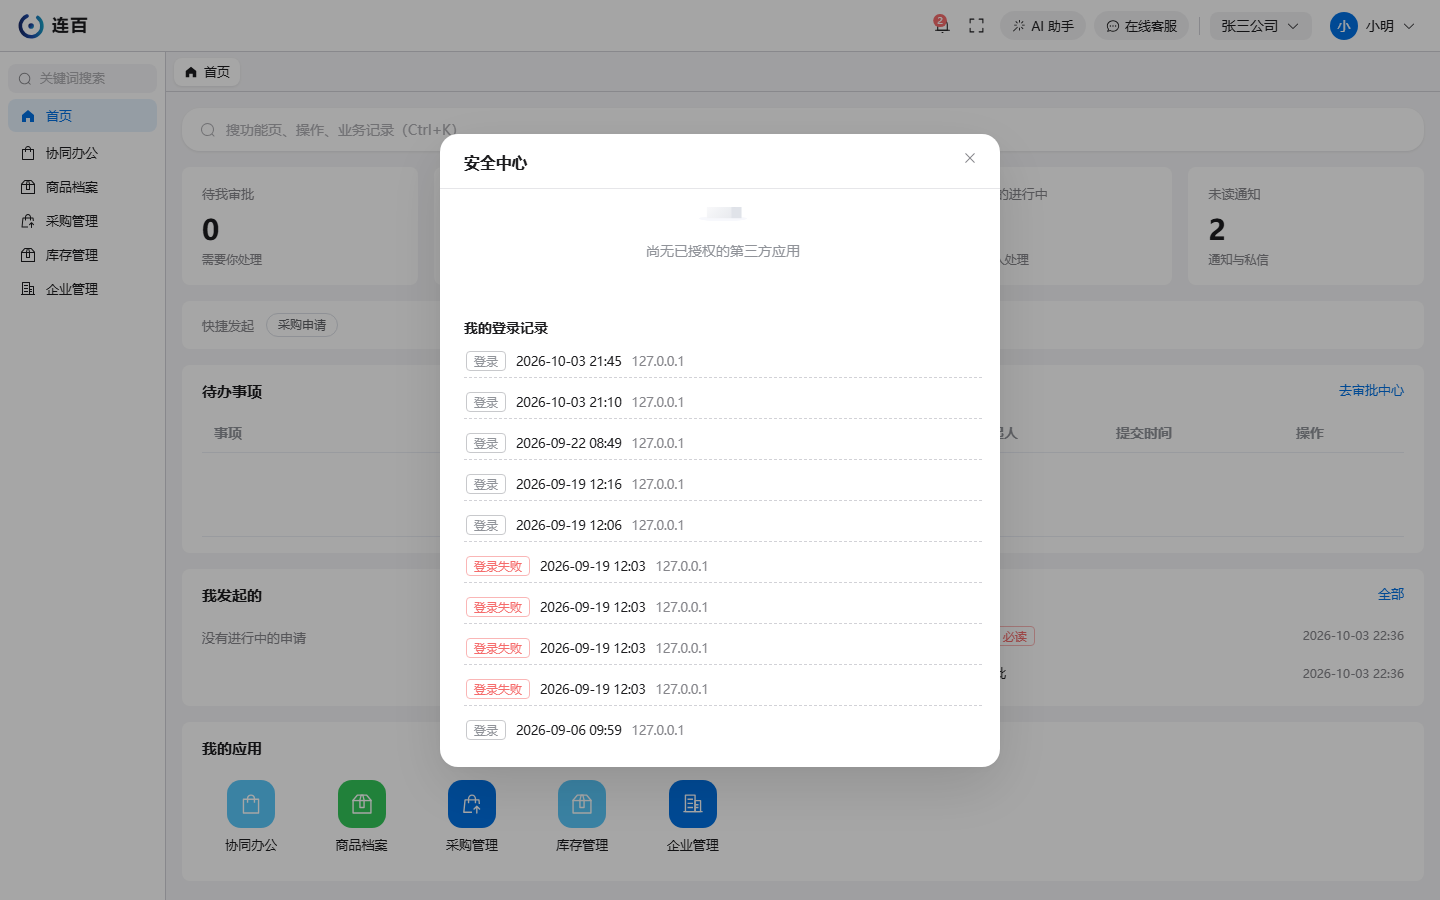Click the 待我审批 card showing 0
The width and height of the screenshot is (1440, 900).
point(300,226)
